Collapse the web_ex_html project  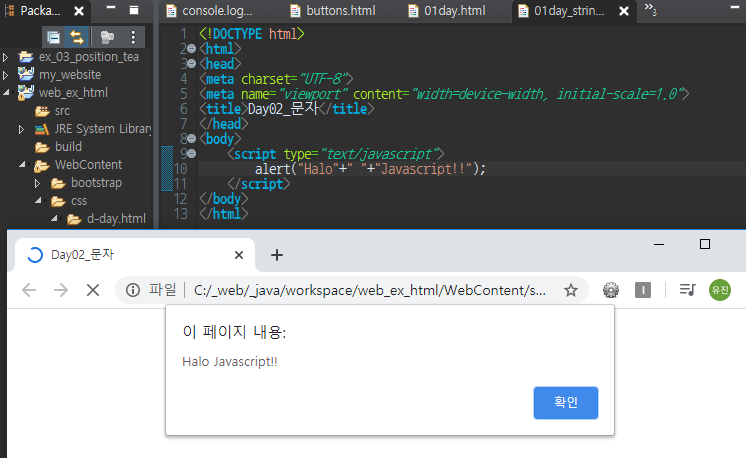pyautogui.click(x=6, y=93)
